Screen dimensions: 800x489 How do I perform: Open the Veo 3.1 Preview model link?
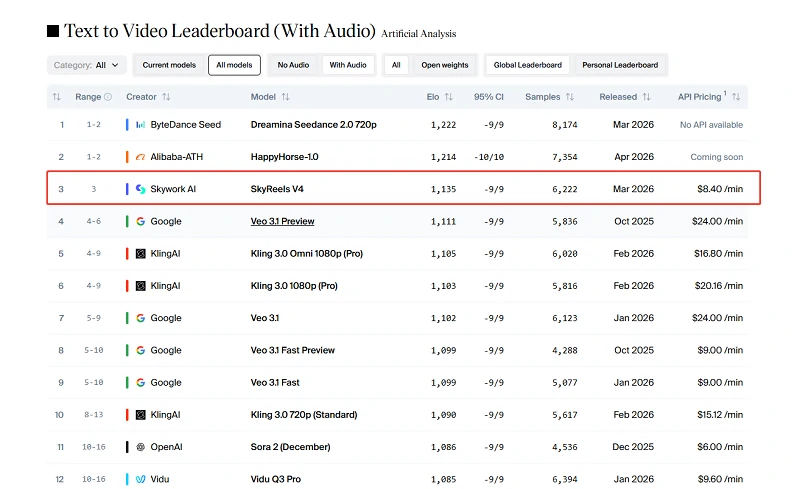click(x=282, y=222)
